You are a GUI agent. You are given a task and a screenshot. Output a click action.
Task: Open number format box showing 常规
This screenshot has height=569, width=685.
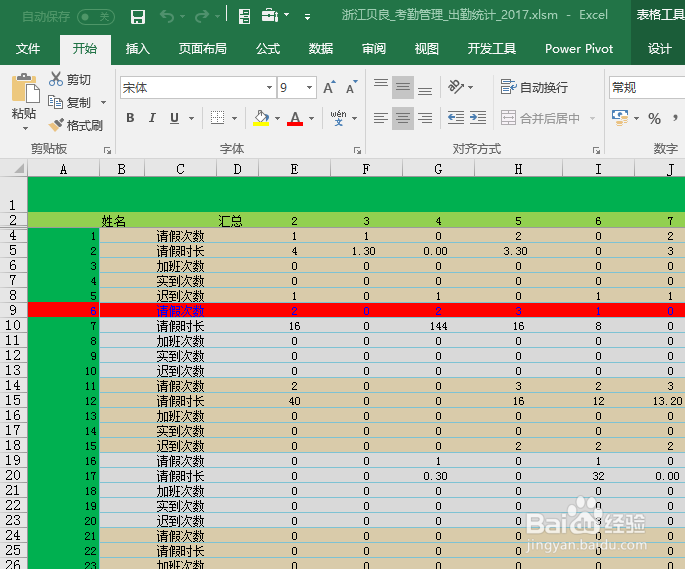pos(647,88)
